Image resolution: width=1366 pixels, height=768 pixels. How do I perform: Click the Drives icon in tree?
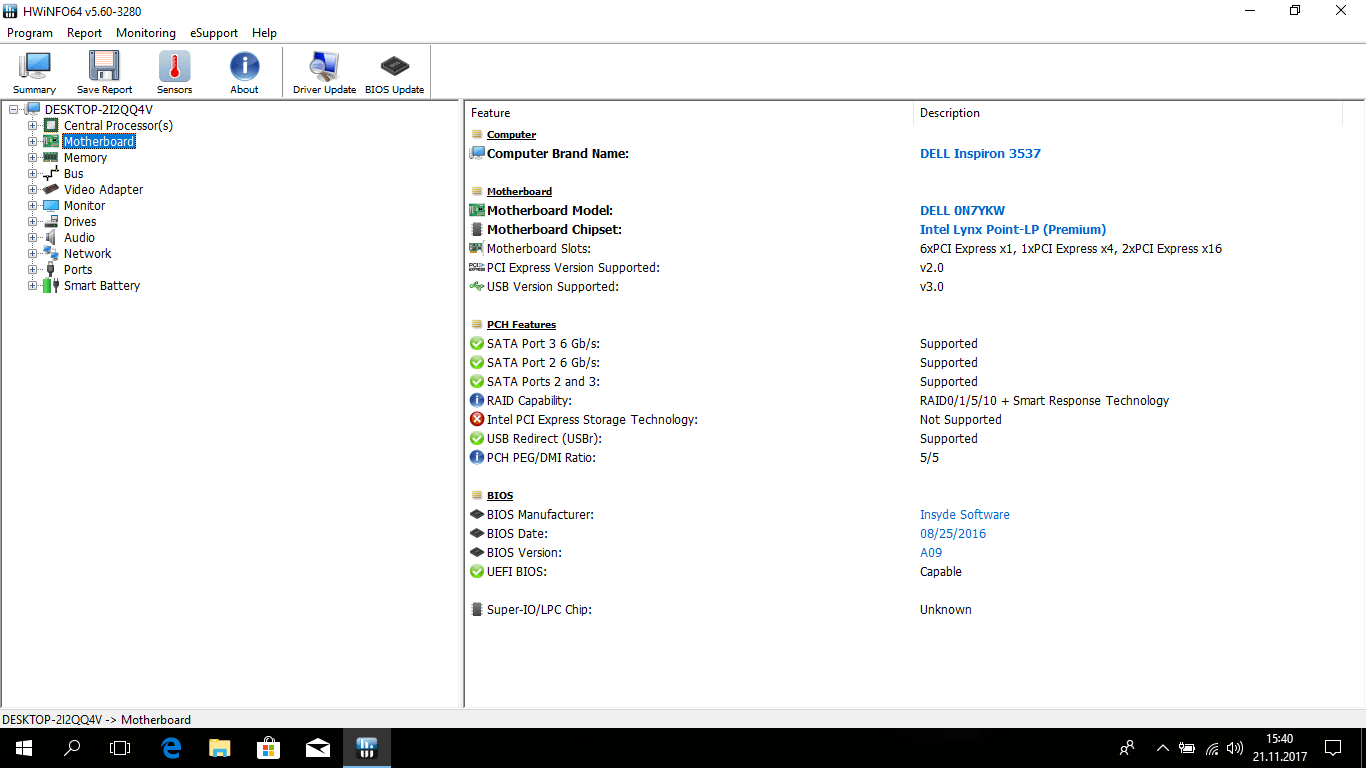click(51, 221)
